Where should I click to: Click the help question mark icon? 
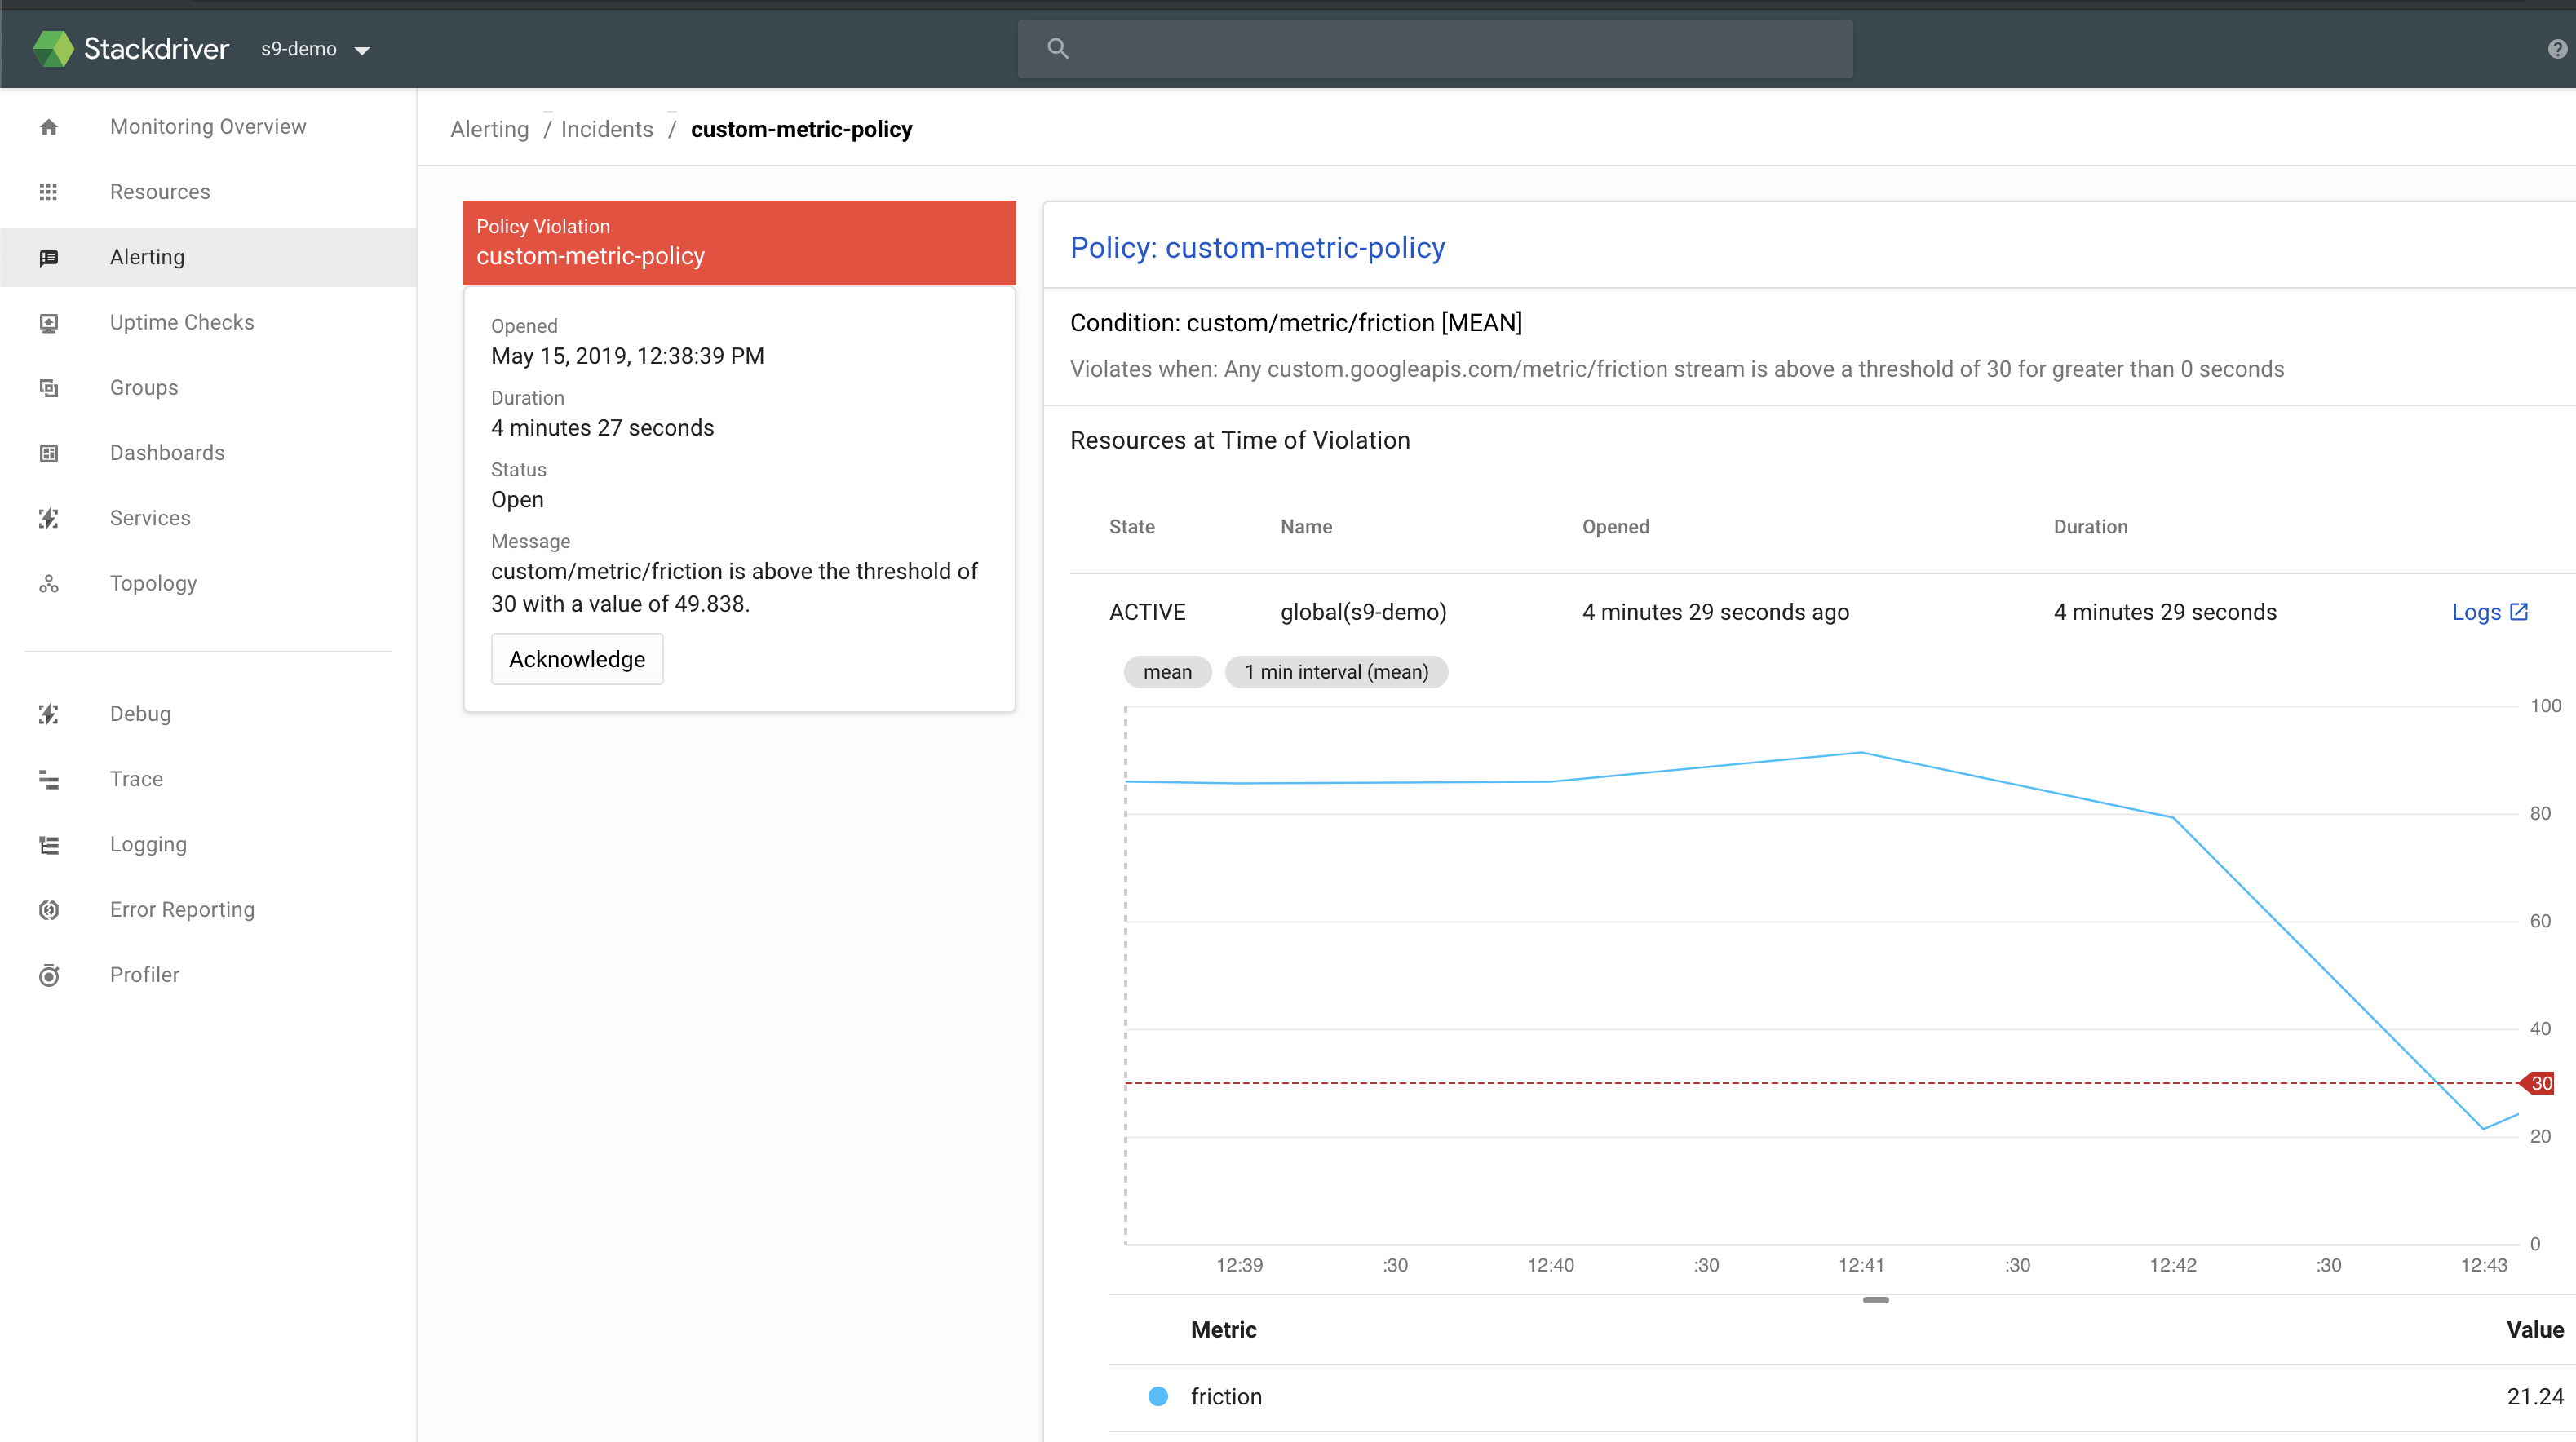(x=2557, y=49)
